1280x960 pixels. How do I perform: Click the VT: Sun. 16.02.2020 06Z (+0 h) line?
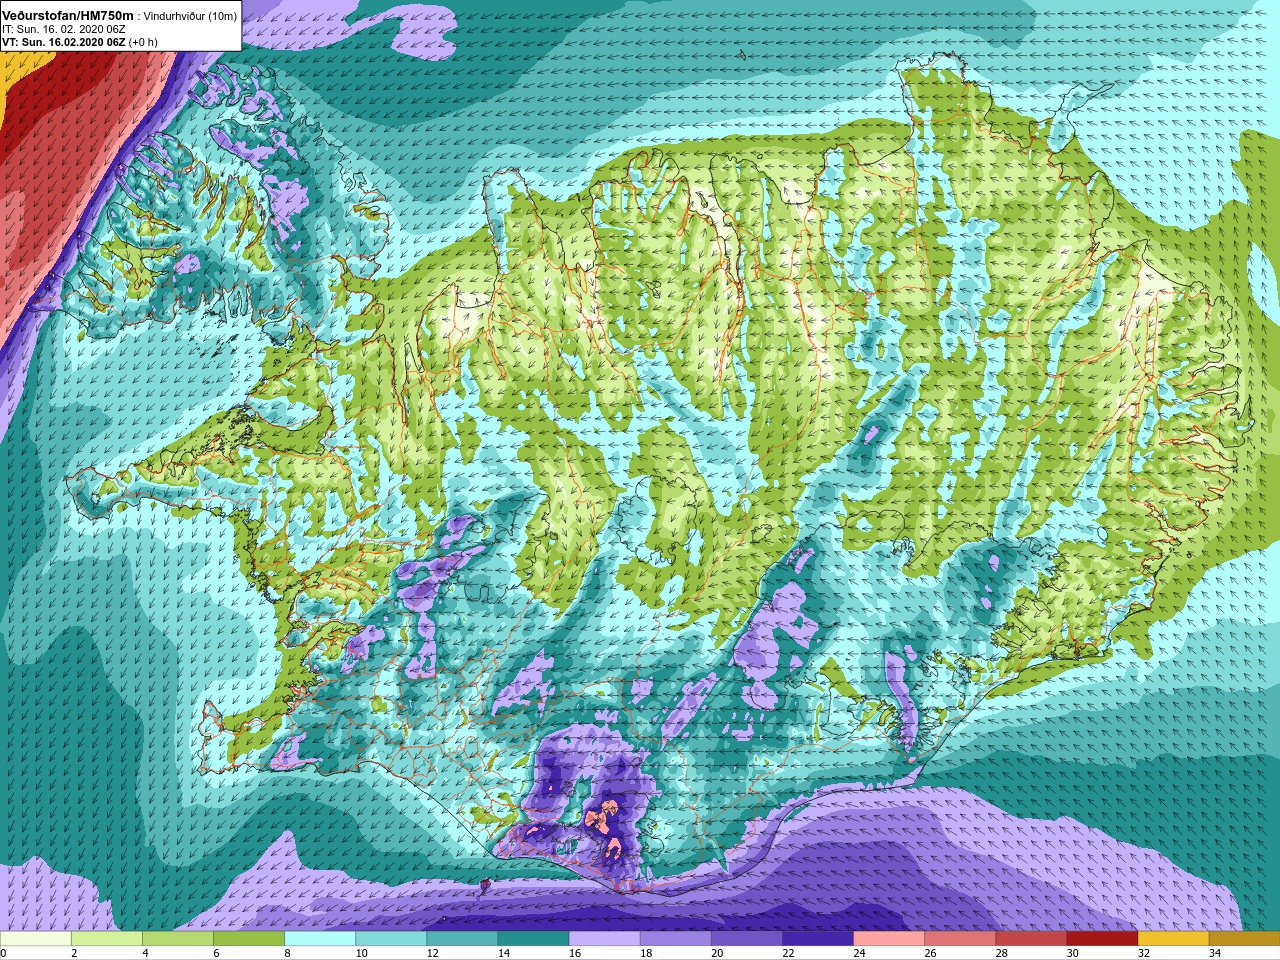pos(79,43)
